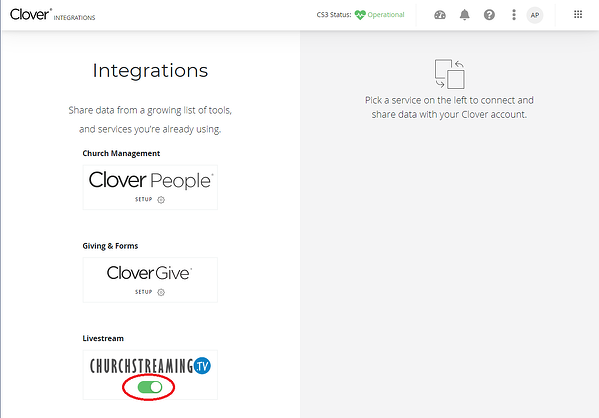Open the vertical three-dot more menu
Screen dimensions: 599x418
514,15
